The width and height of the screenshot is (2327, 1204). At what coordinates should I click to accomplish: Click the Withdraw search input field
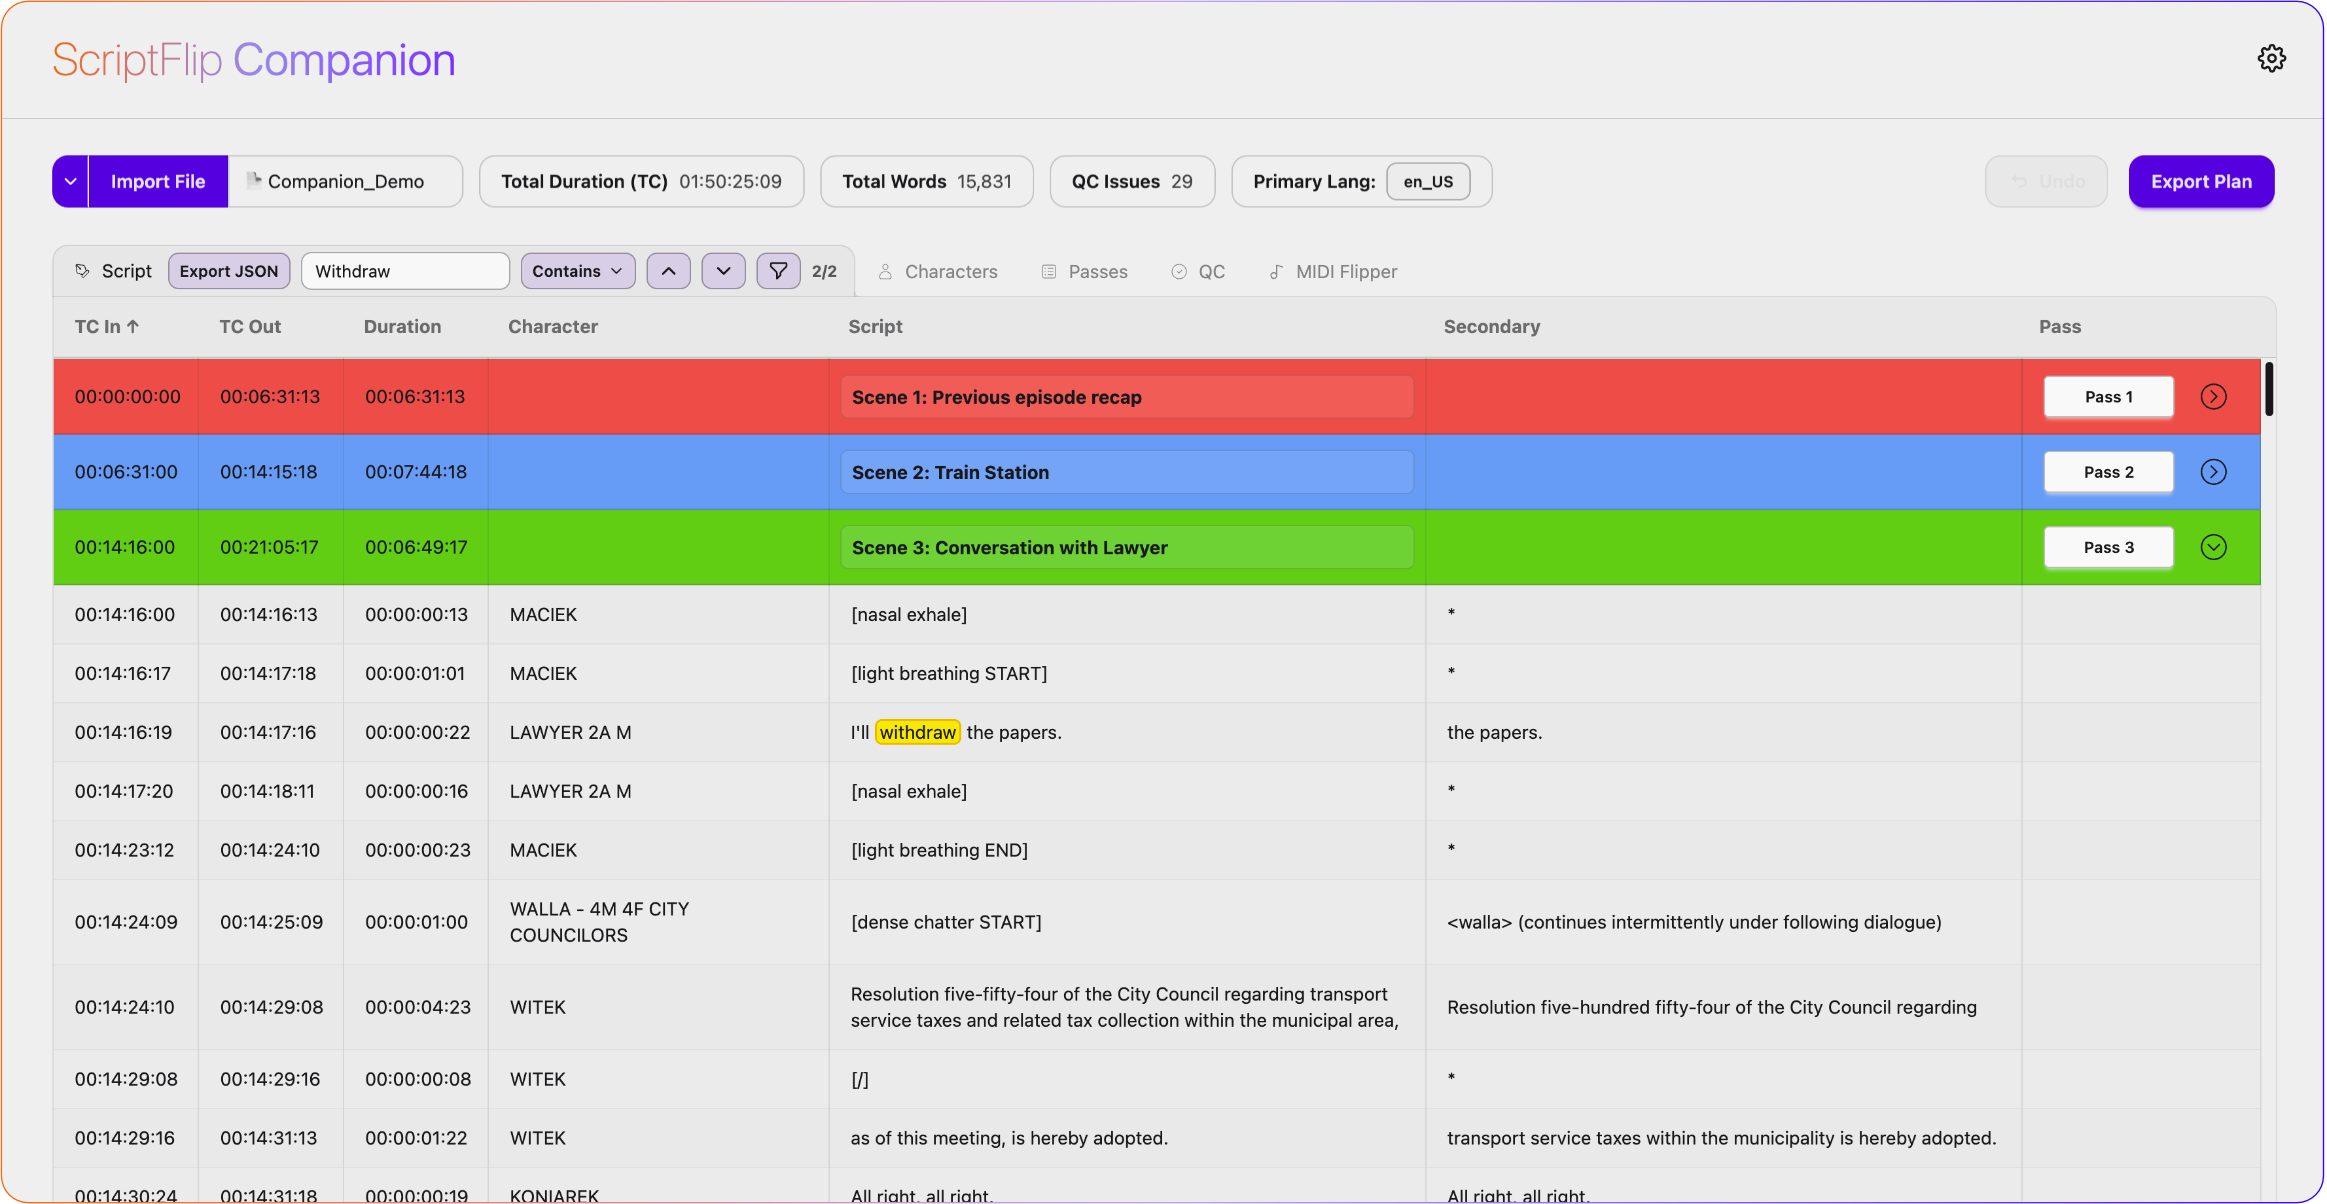click(x=404, y=271)
